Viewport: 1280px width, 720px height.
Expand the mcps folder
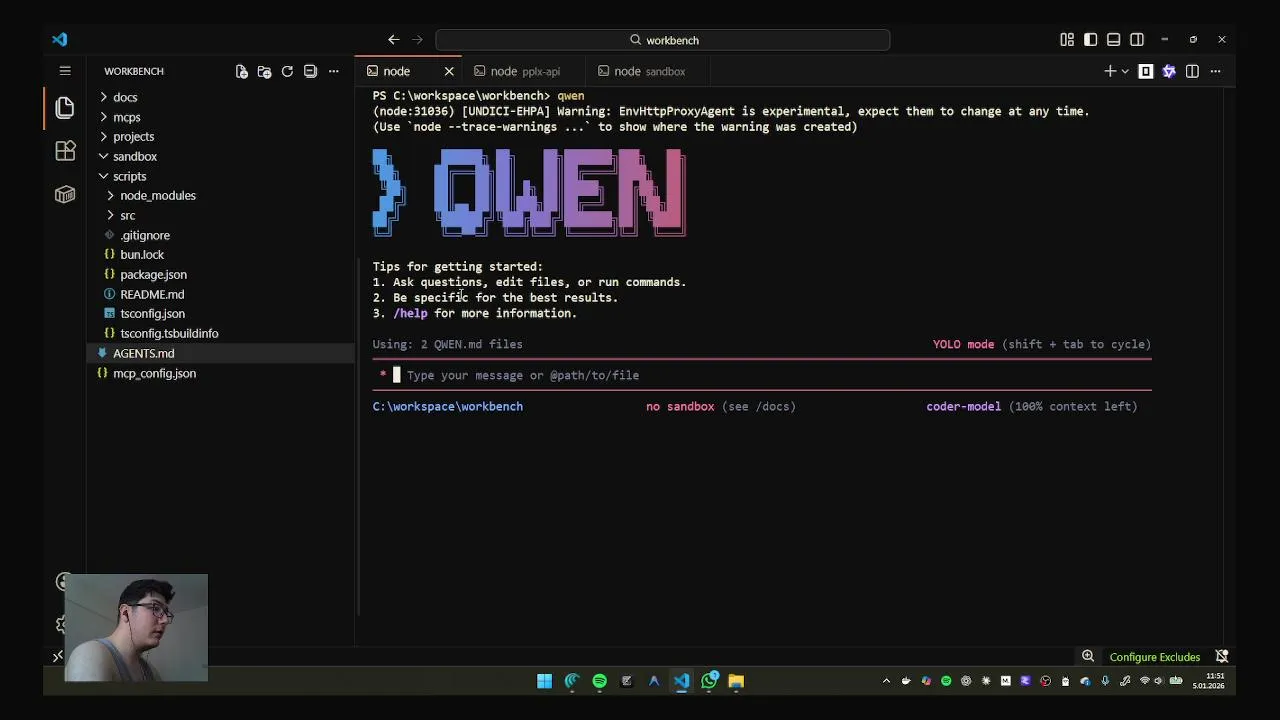click(x=127, y=117)
